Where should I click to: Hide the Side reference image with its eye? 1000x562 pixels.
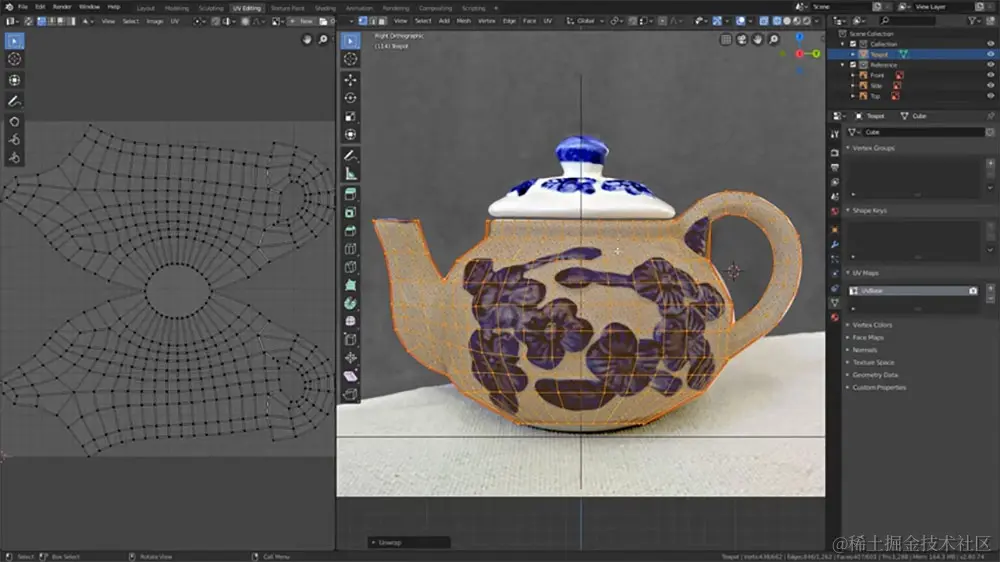click(x=990, y=85)
